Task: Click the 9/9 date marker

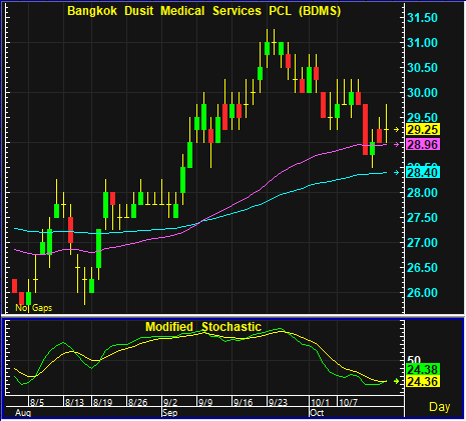Action: tap(205, 402)
